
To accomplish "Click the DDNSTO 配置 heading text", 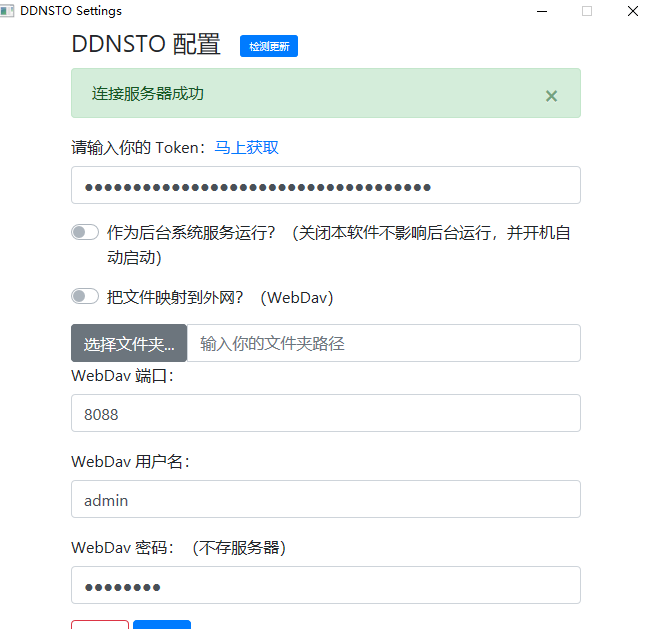I will coord(146,44).
